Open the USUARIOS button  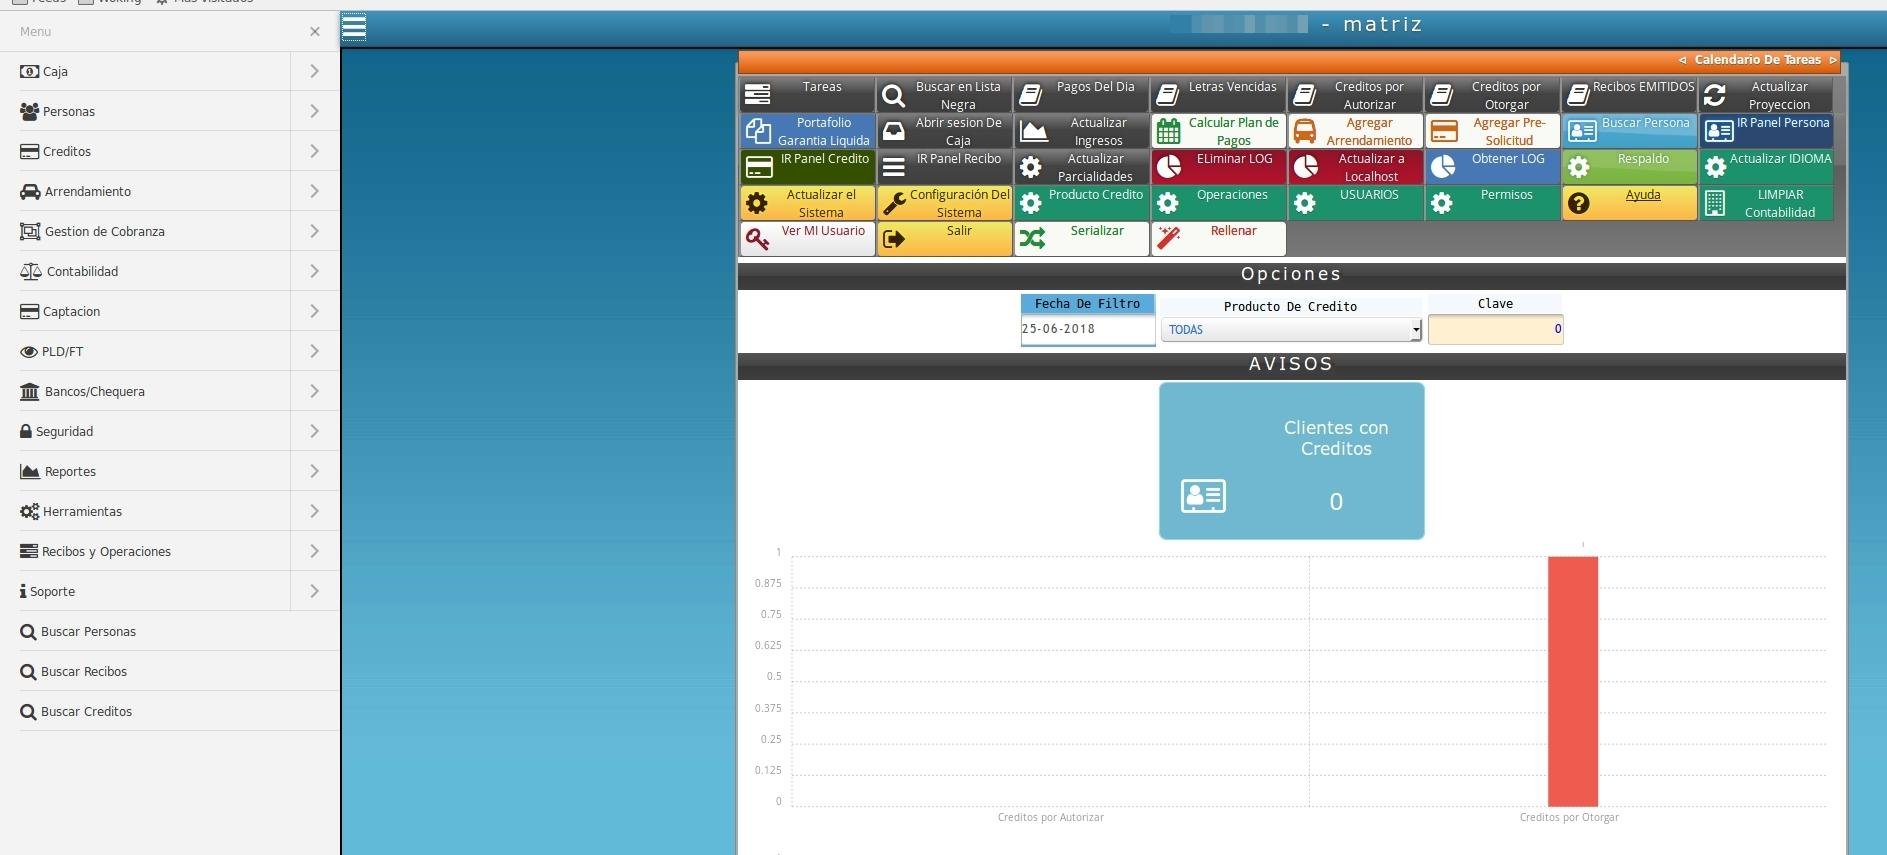(x=1355, y=203)
